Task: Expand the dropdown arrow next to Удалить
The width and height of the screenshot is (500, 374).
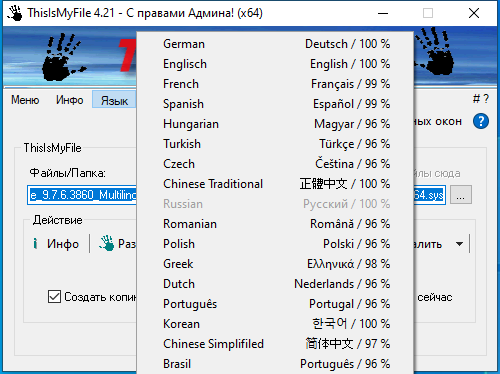Action: [459, 244]
